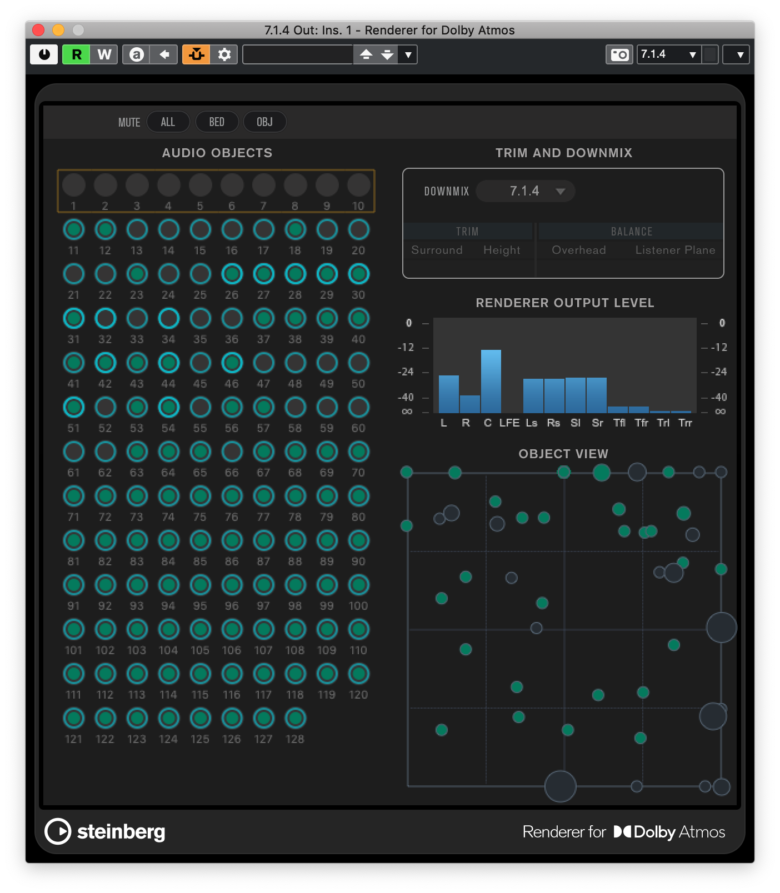Click the far-right toolbar menu arrow

click(736, 54)
